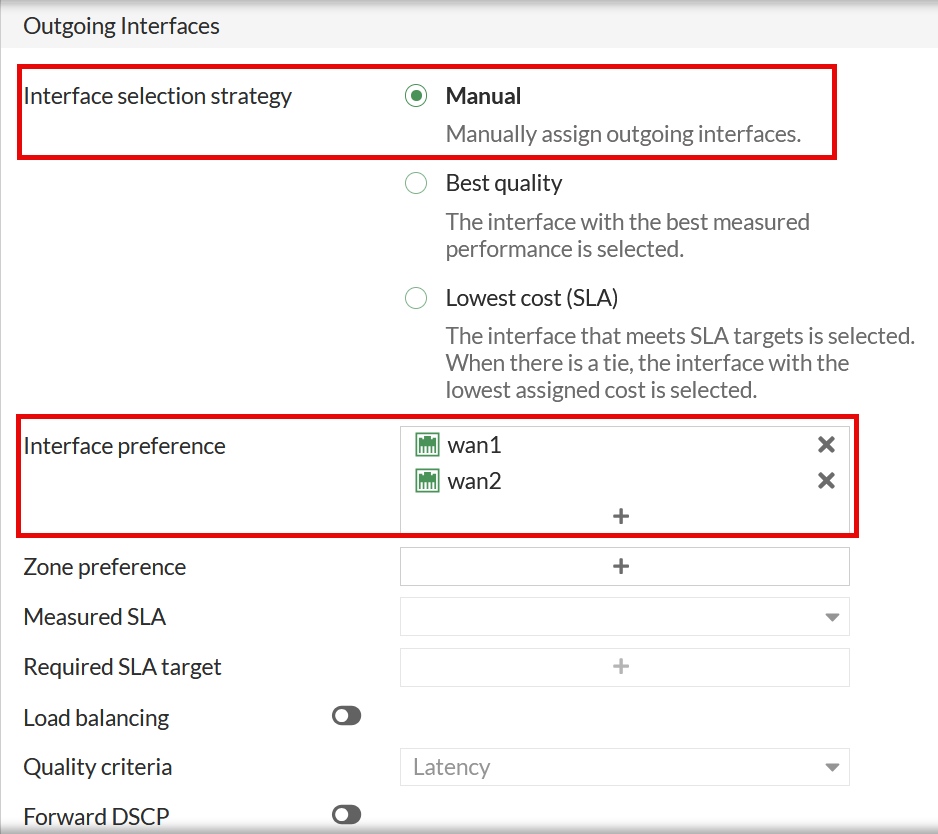Remove wan2 using its X icon
This screenshot has height=834, width=938.
pos(826,481)
